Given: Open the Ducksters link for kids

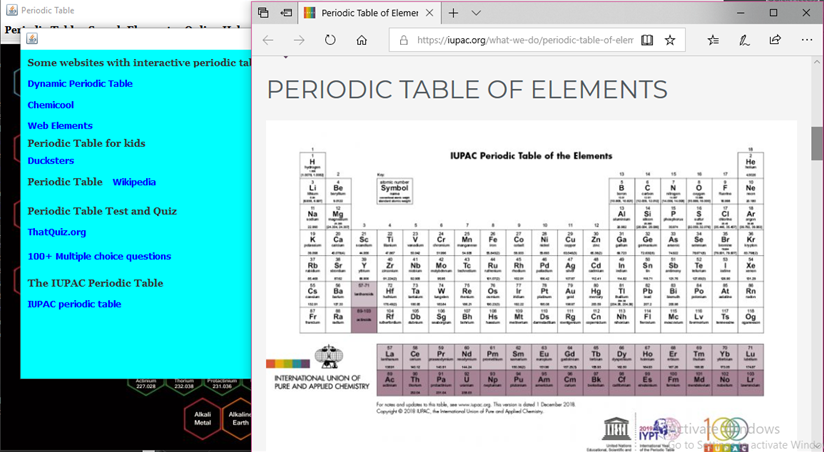Looking at the screenshot, I should [50, 161].
